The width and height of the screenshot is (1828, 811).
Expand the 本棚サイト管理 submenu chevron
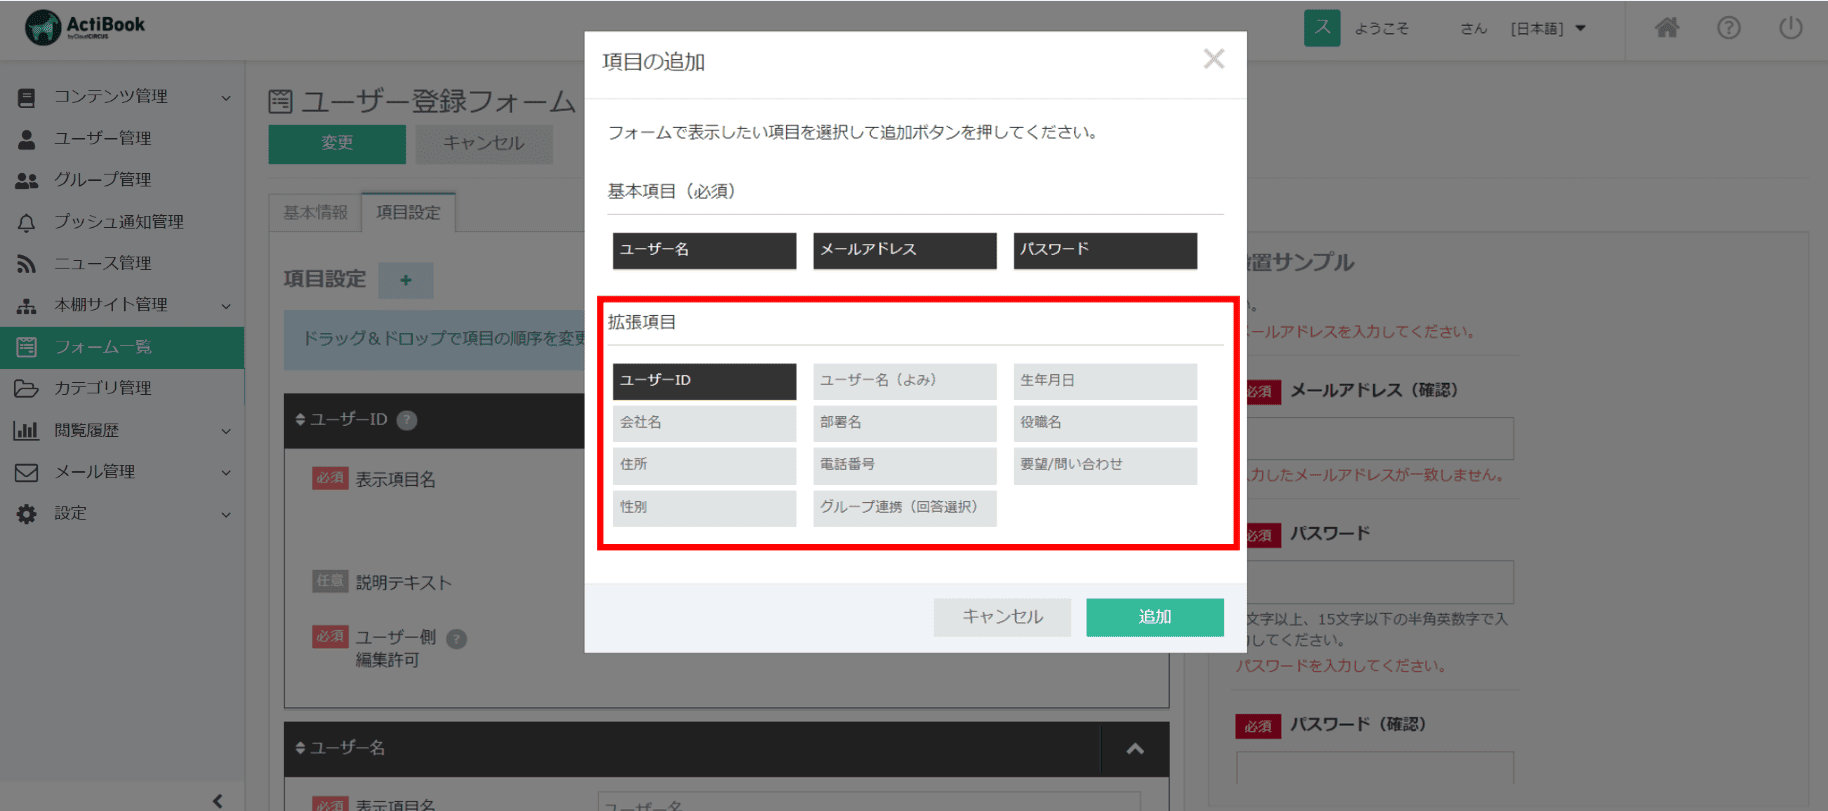click(226, 306)
